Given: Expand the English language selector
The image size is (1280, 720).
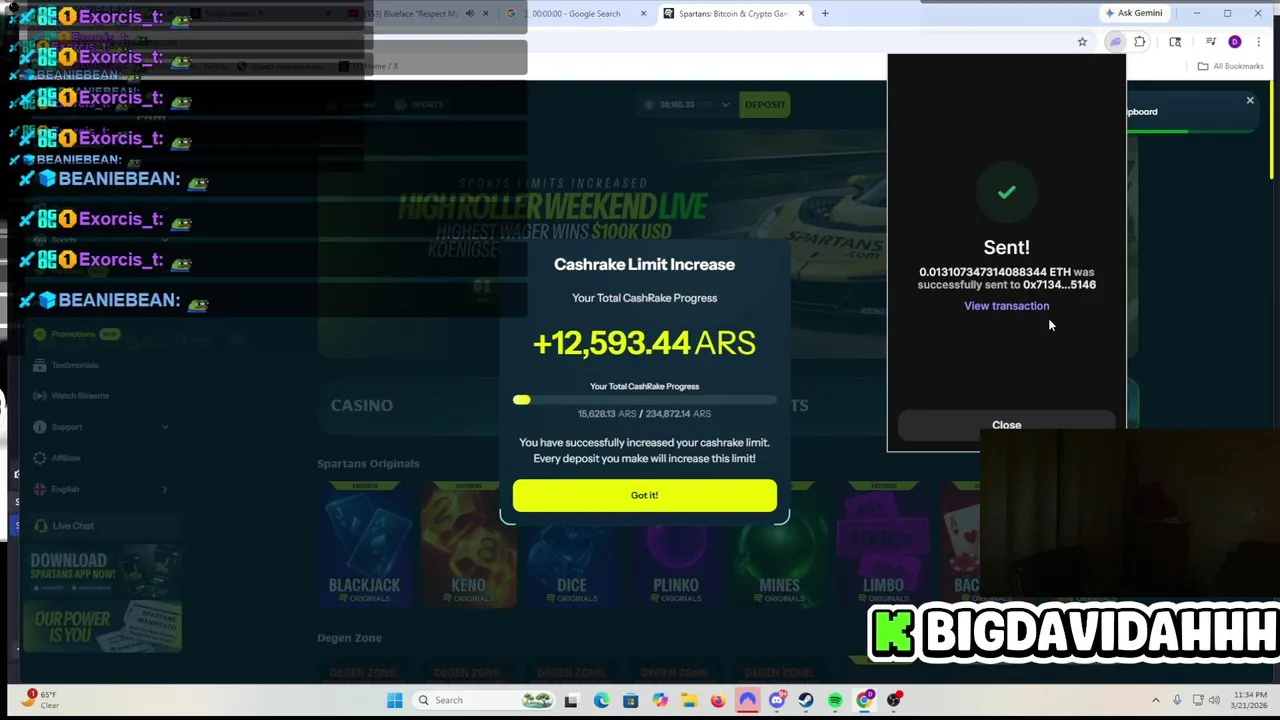Looking at the screenshot, I should 100,489.
